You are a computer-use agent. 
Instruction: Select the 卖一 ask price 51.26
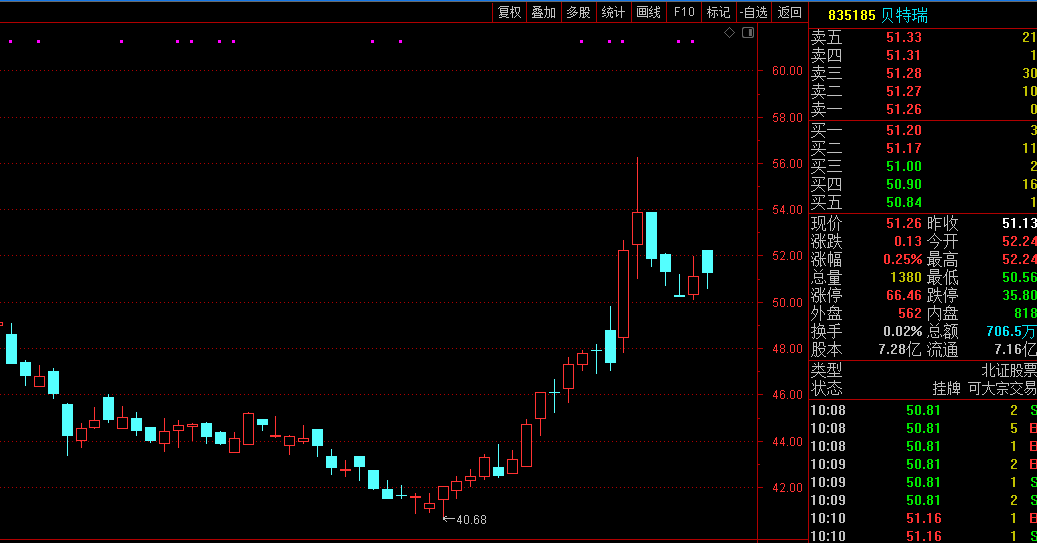tap(903, 109)
